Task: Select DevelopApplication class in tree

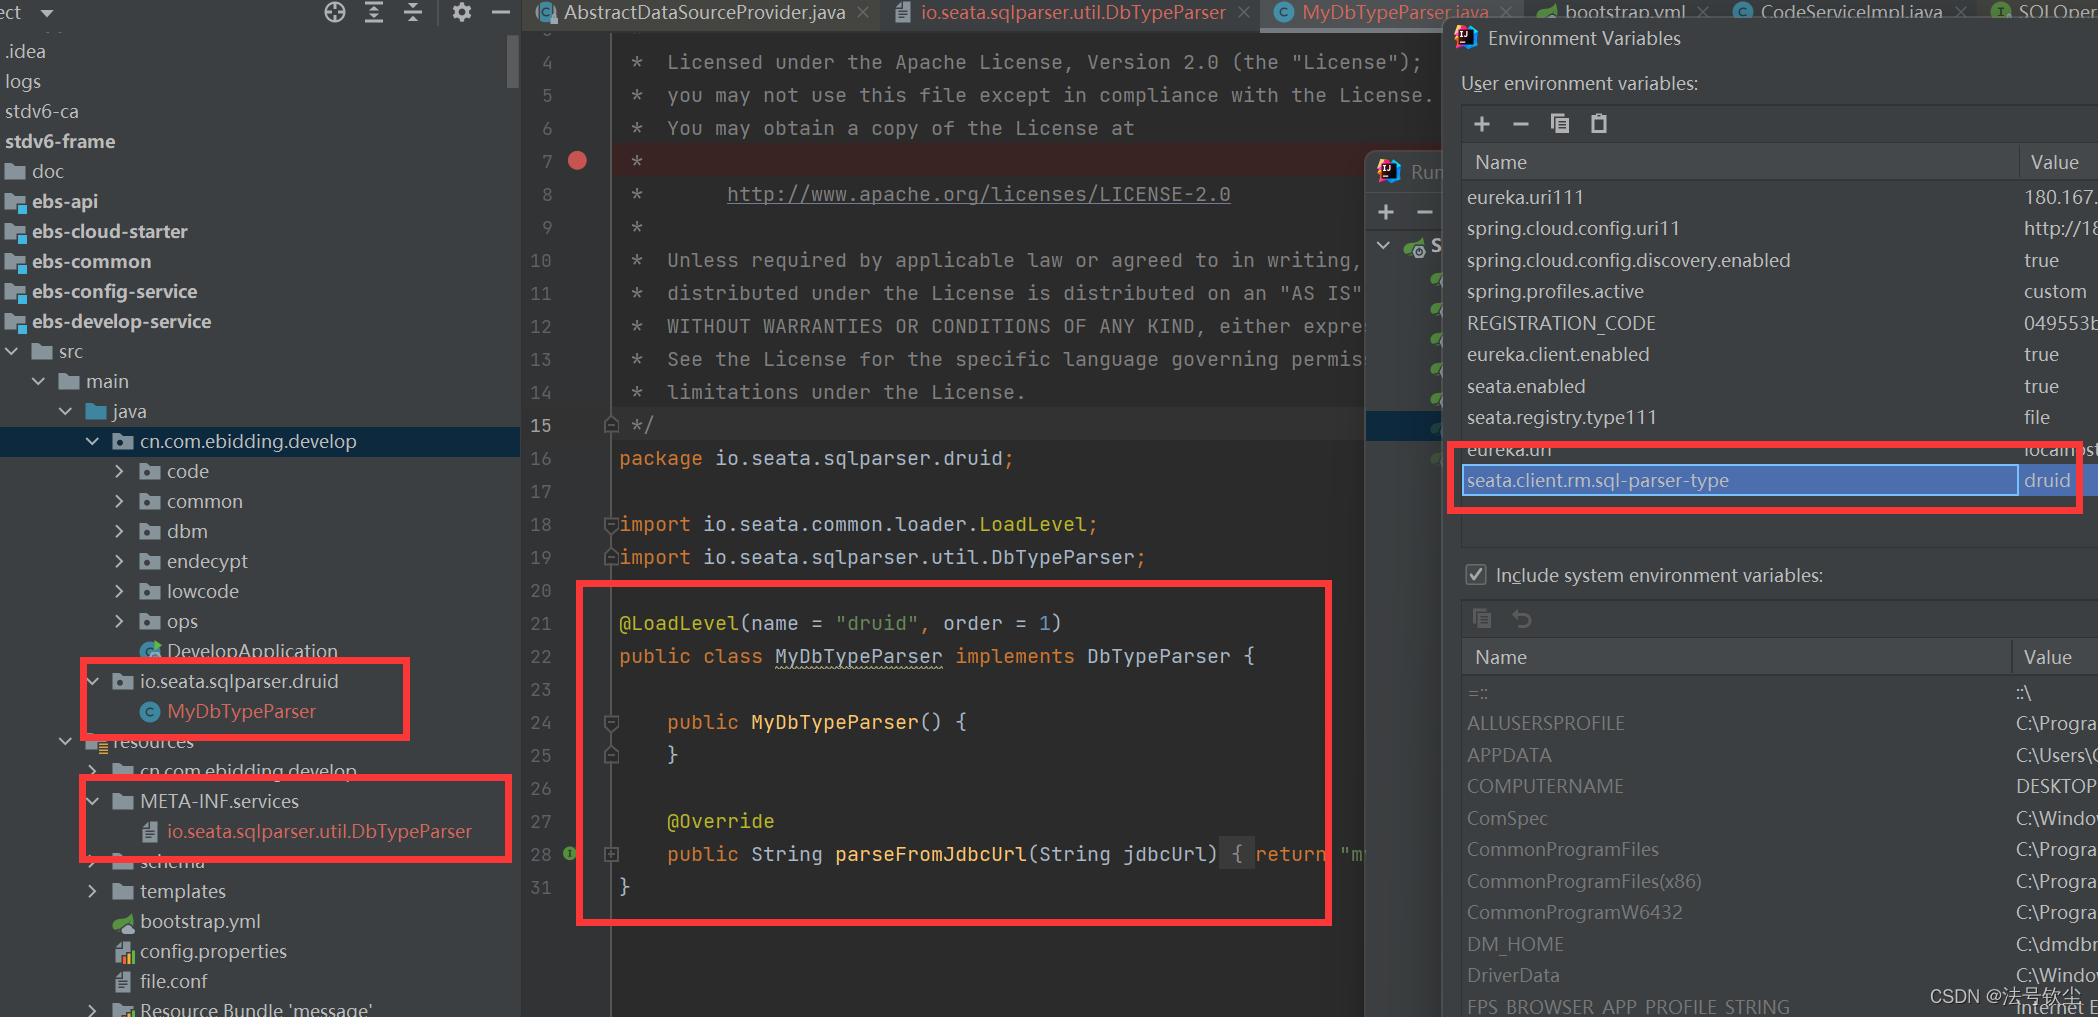Action: (252, 651)
